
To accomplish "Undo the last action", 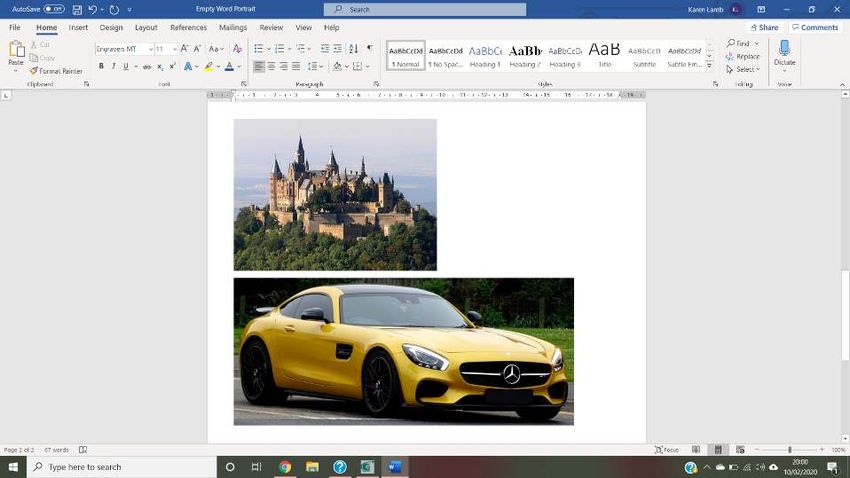I will (x=93, y=9).
